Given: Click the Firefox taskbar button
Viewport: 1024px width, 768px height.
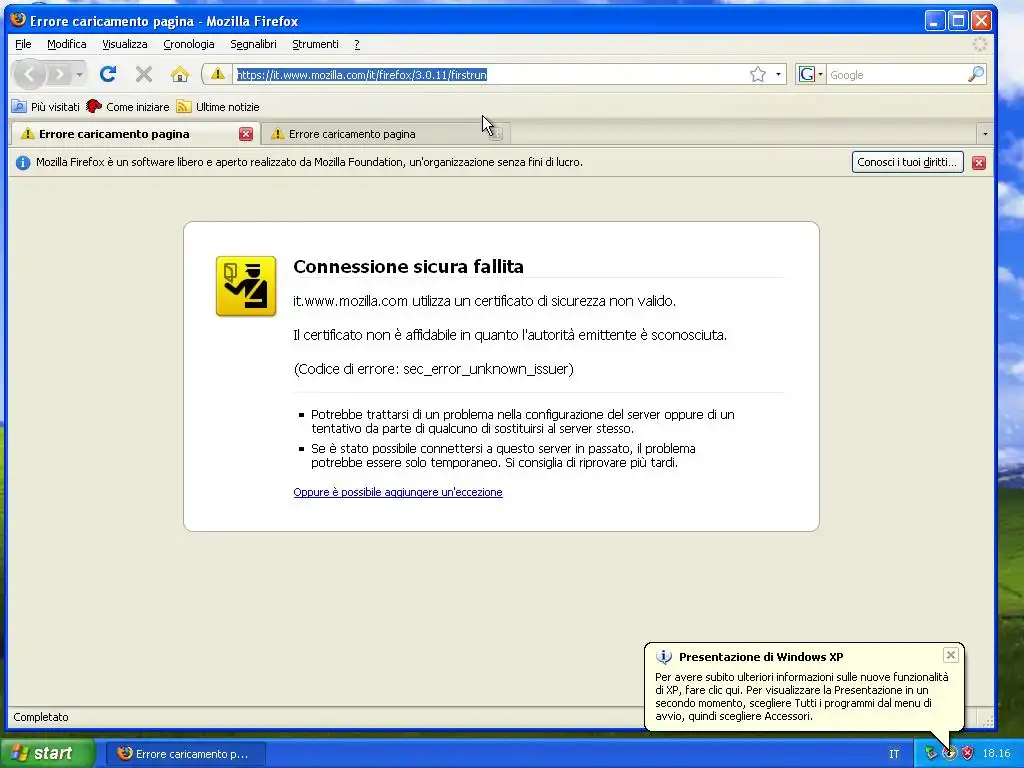Looking at the screenshot, I should pyautogui.click(x=185, y=754).
